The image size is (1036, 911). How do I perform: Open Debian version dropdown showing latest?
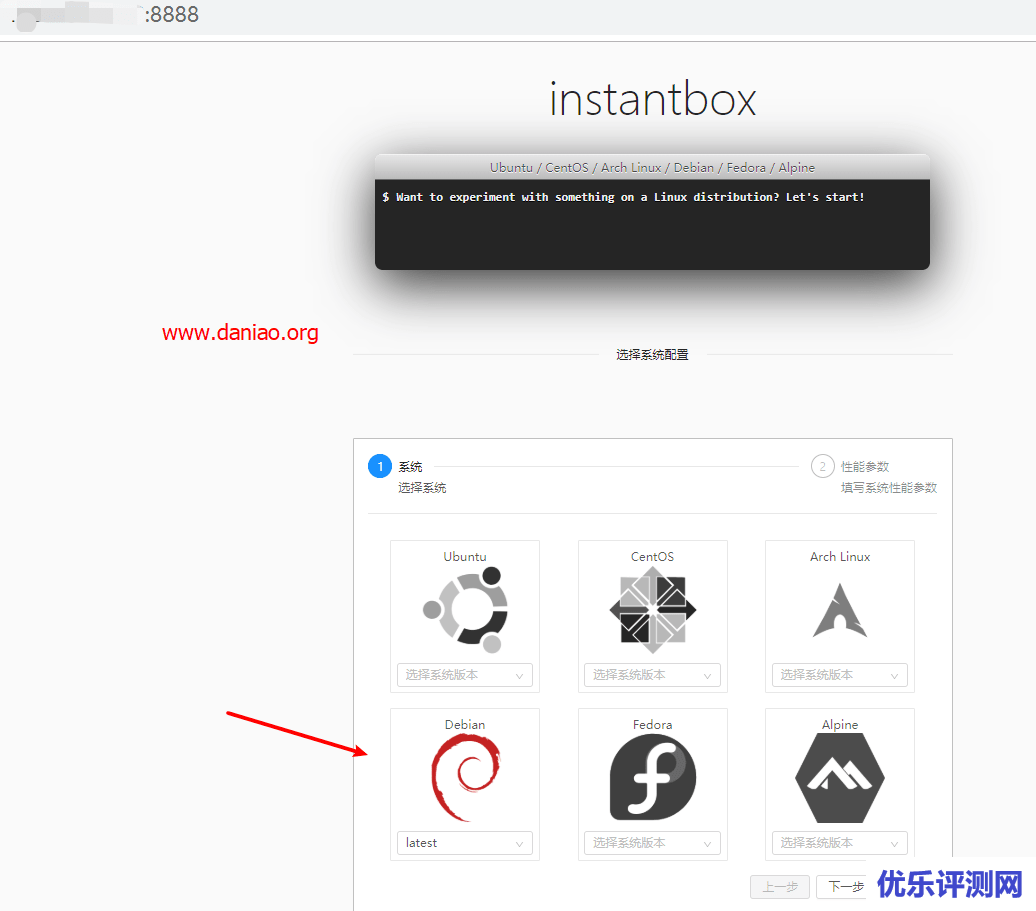point(464,843)
